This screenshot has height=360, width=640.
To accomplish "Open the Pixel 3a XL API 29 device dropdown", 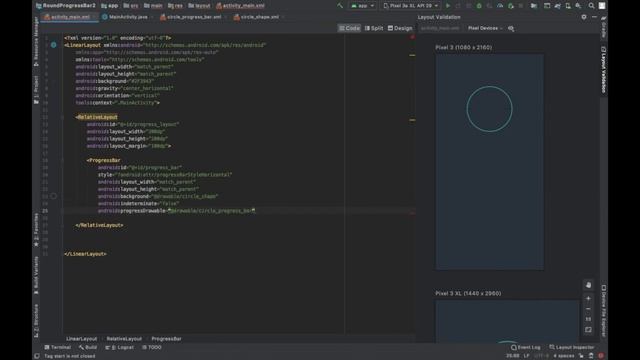I will [x=411, y=6].
